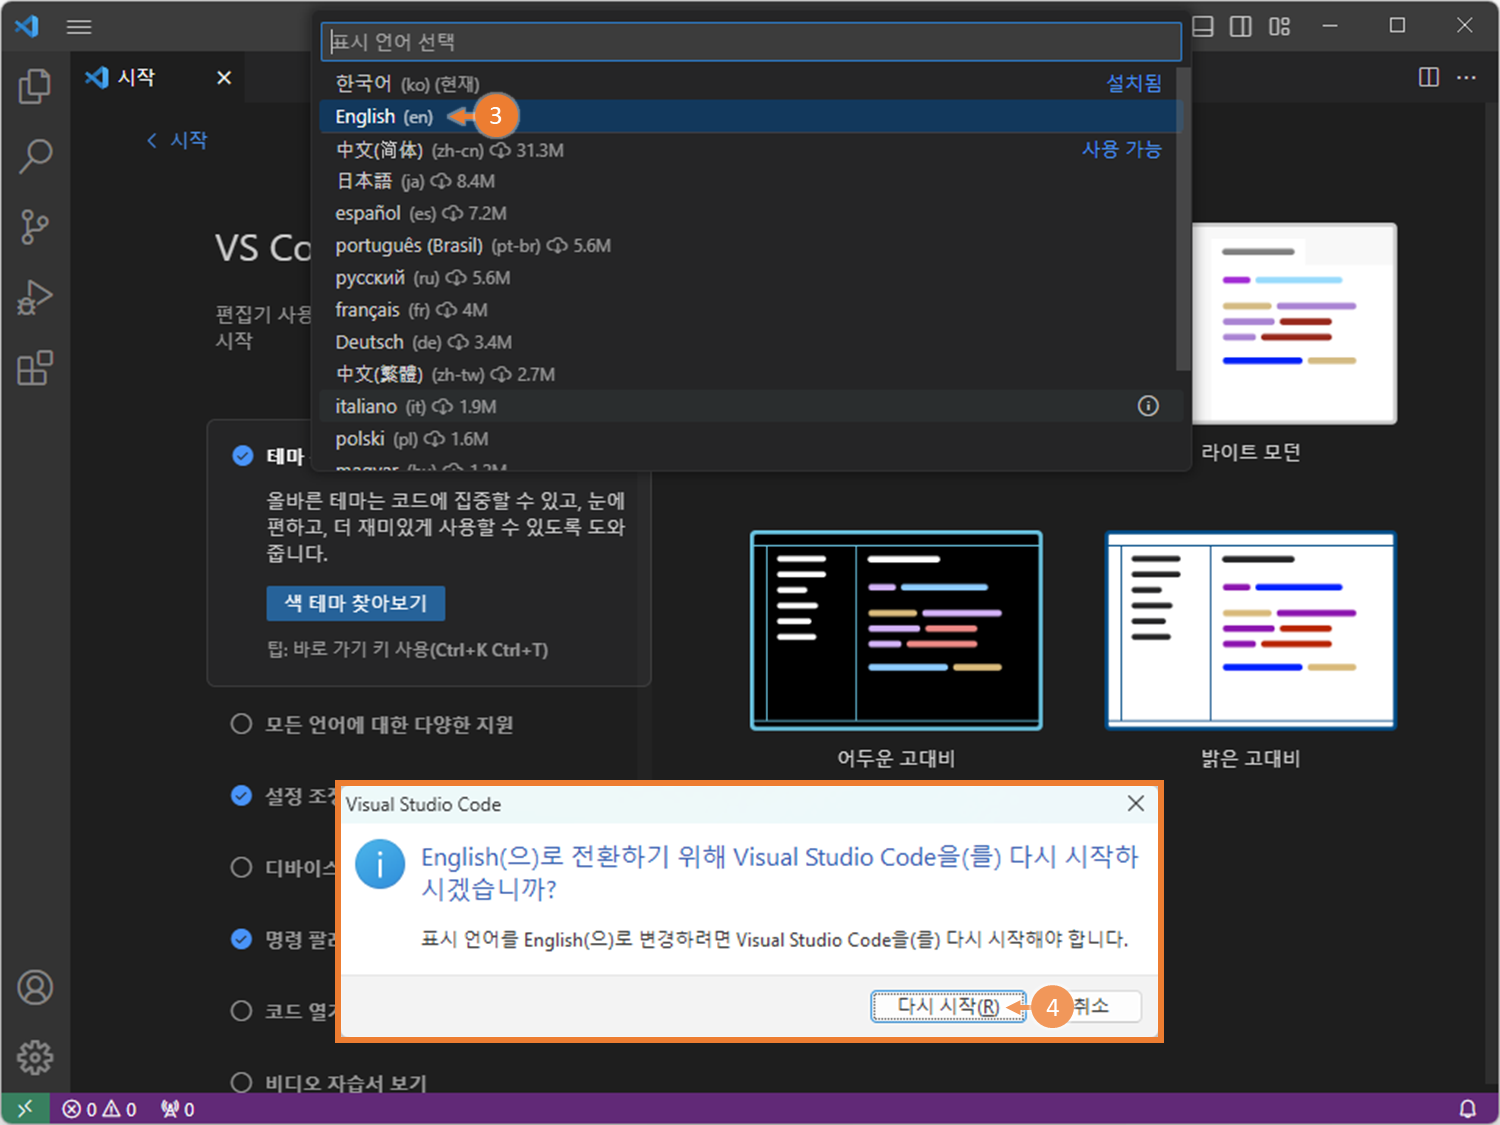Select 비디오 자습서 보기 step
Image resolution: width=1500 pixels, height=1125 pixels.
pyautogui.click(x=329, y=1082)
